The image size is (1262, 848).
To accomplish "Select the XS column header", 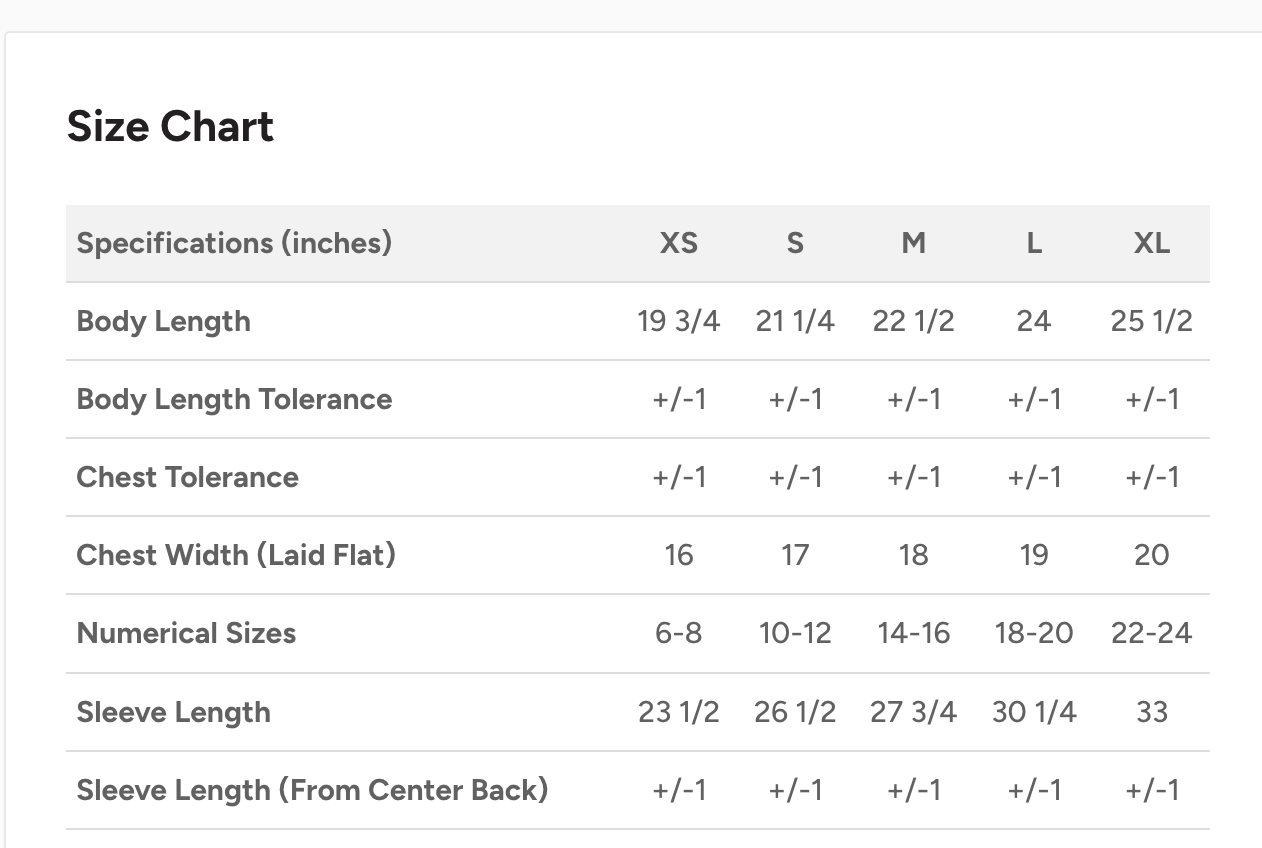I will [x=678, y=243].
